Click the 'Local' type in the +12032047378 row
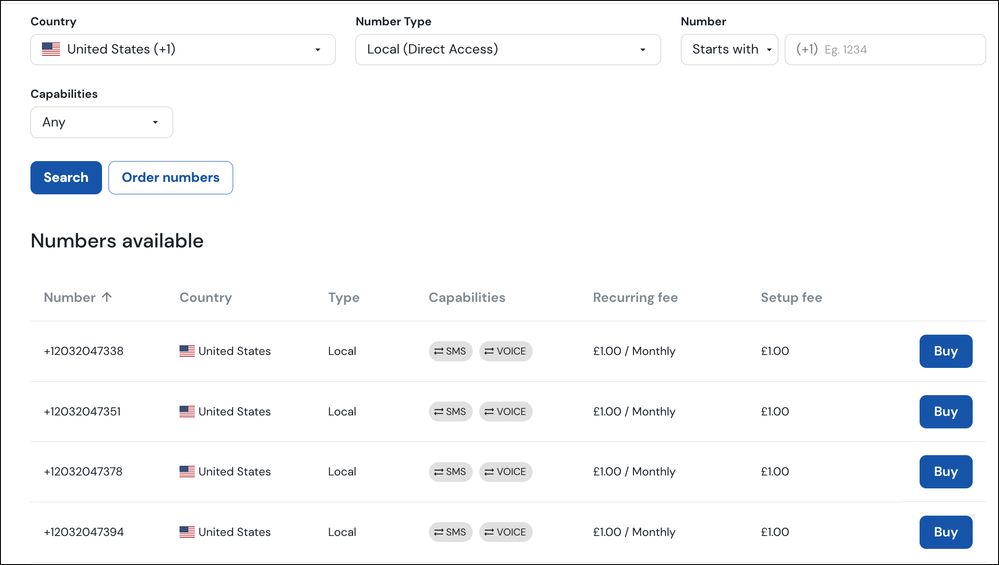The height and width of the screenshot is (565, 999). (x=342, y=471)
